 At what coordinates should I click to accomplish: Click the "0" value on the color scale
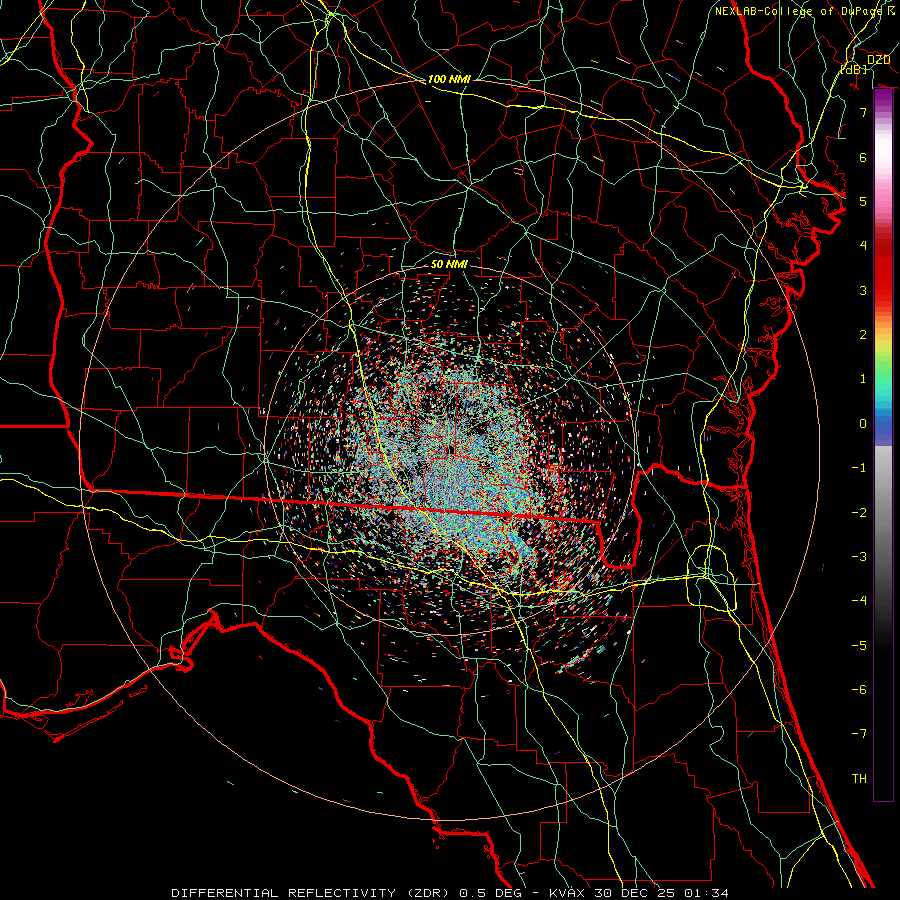(x=863, y=424)
